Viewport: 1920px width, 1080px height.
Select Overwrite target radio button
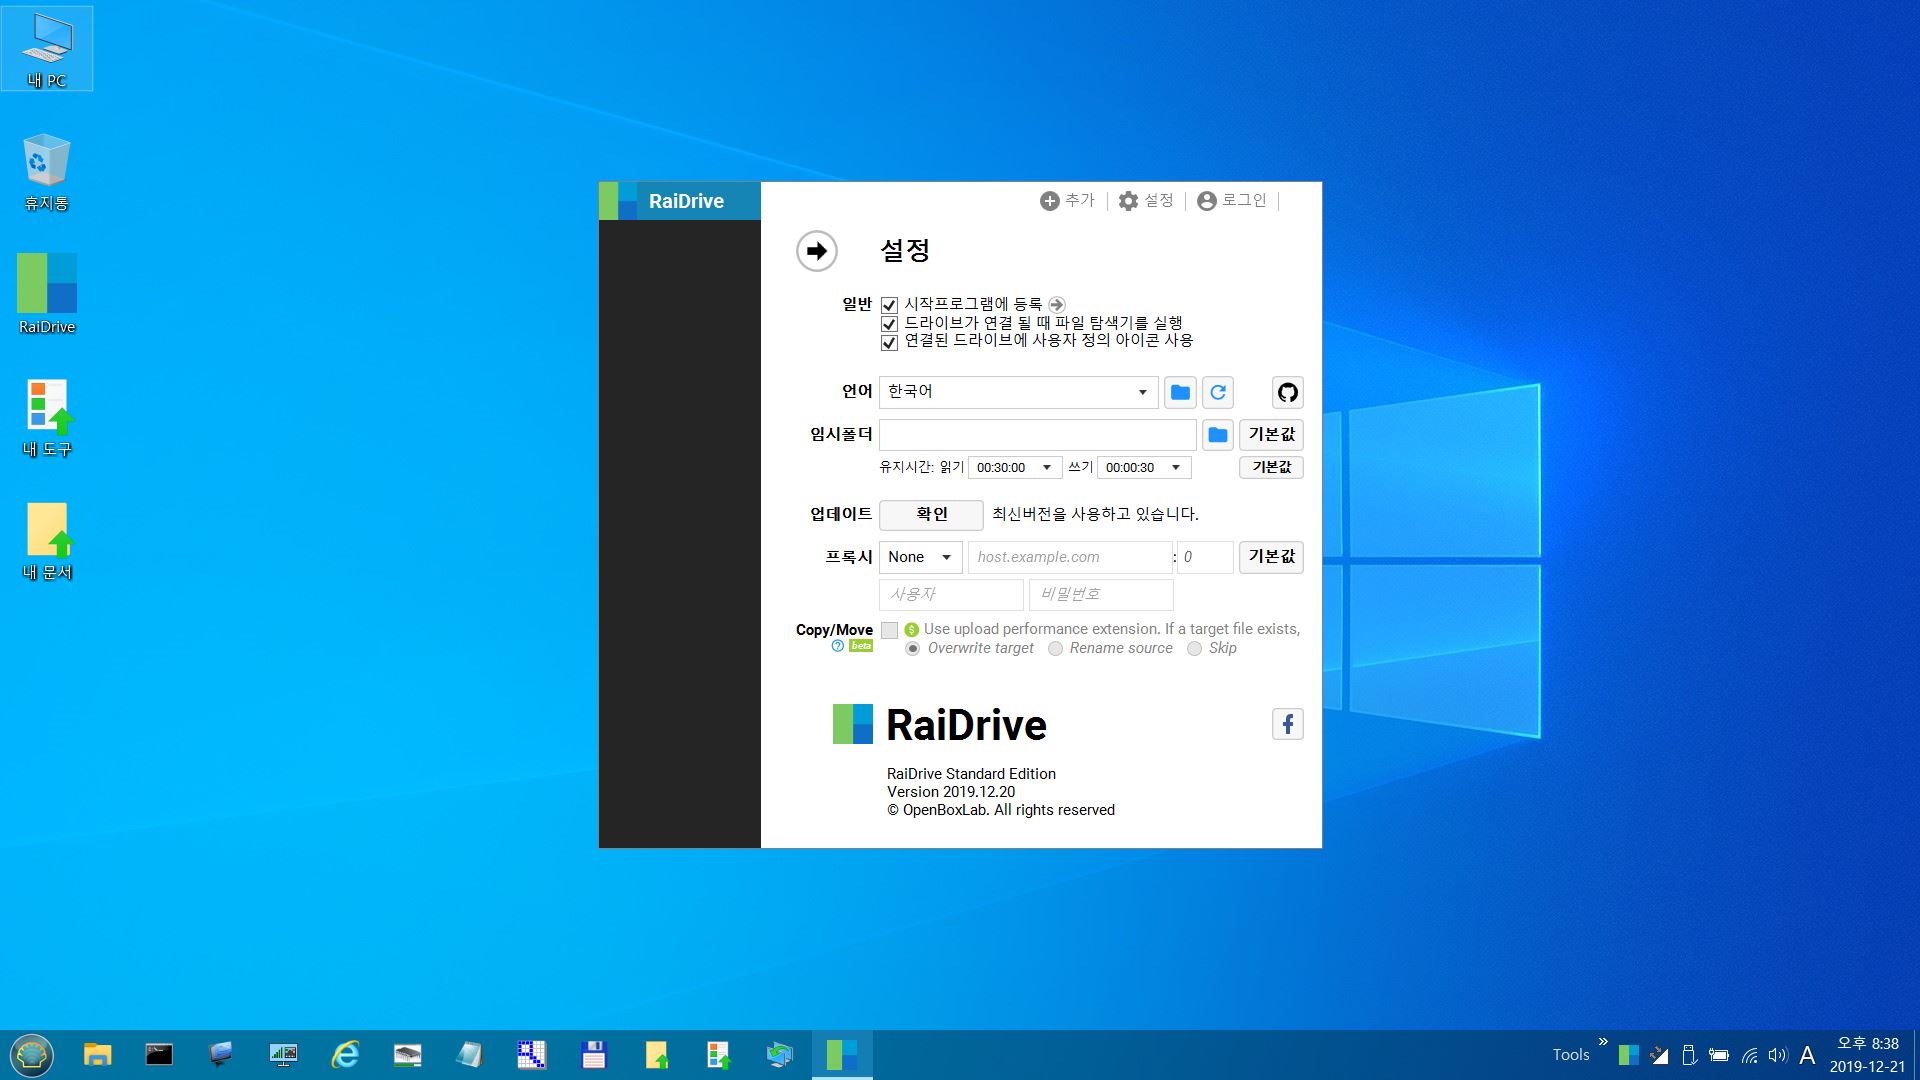[x=913, y=649]
